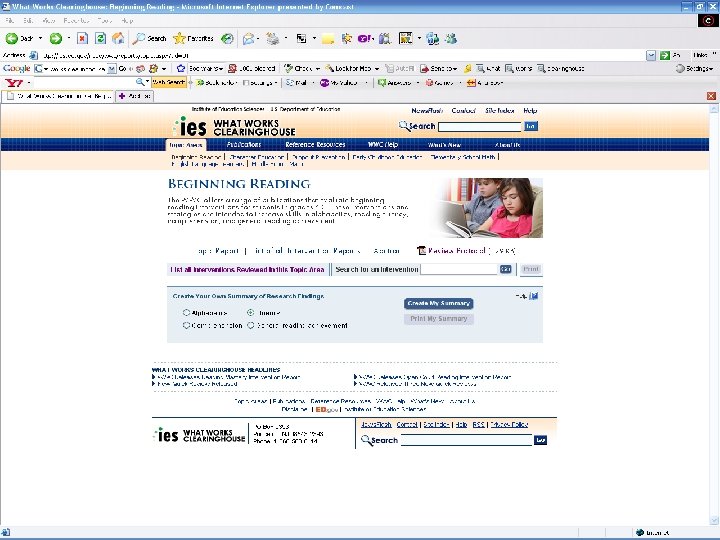Select the General reading achievement radio button
720x540 pixels.
pos(251,326)
